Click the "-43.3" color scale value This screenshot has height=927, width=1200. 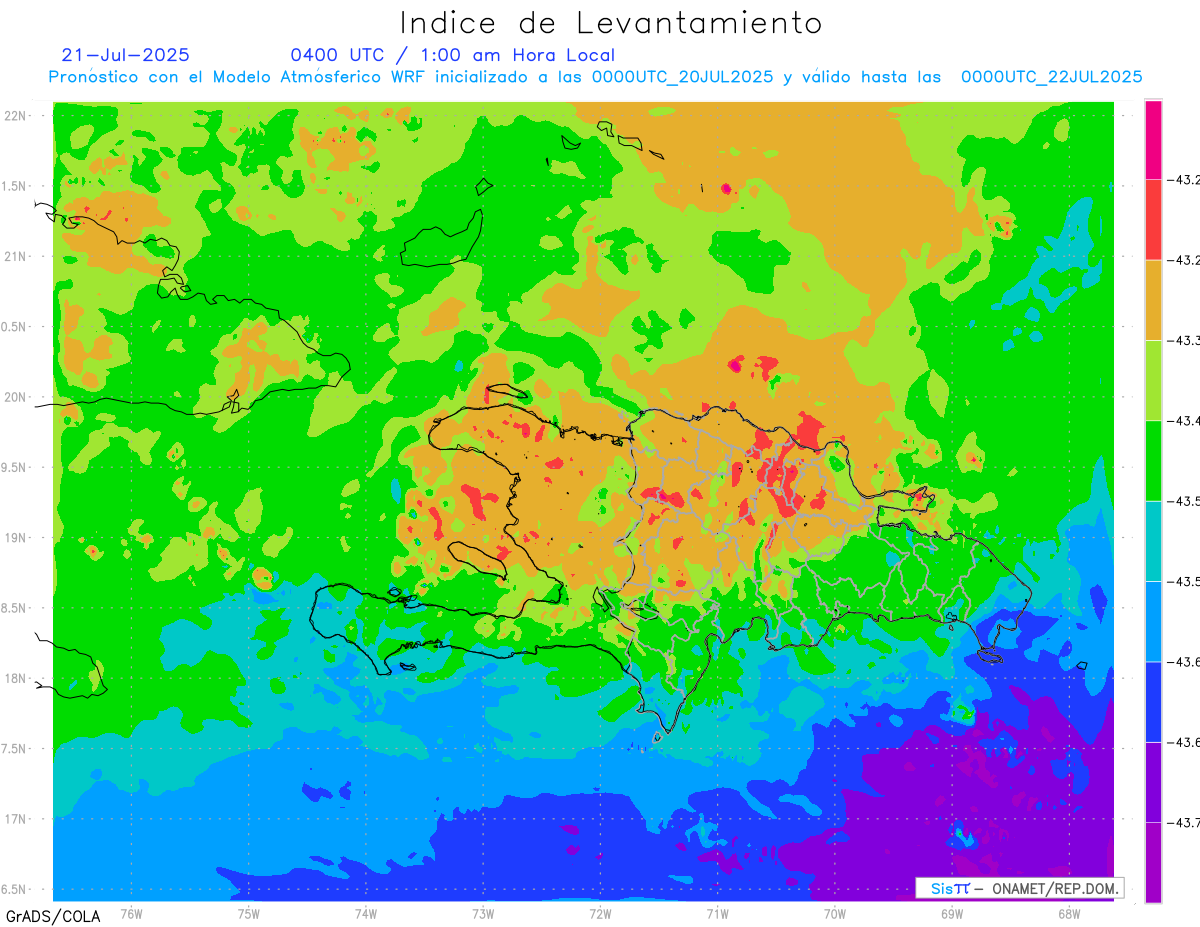1184,341
